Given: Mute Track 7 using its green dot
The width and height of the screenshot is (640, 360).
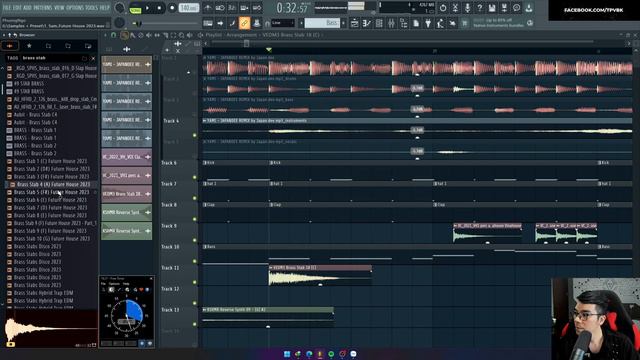Looking at the screenshot, I should [x=195, y=198].
